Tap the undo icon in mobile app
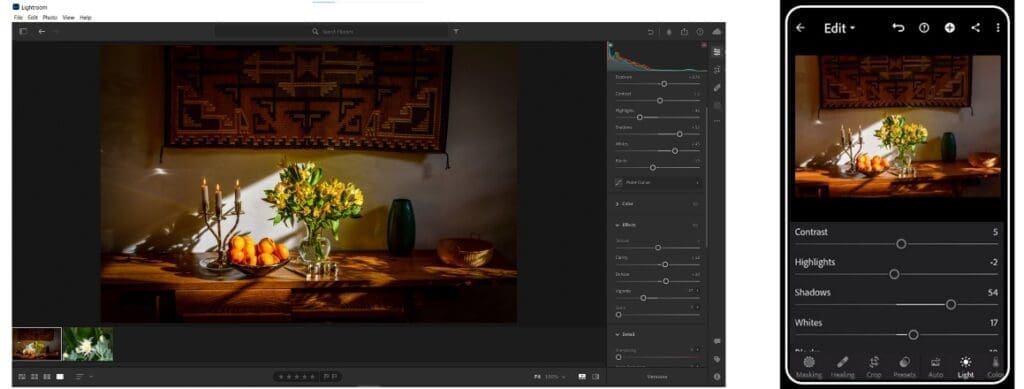Screen dimensions: 1024x389 pos(899,28)
